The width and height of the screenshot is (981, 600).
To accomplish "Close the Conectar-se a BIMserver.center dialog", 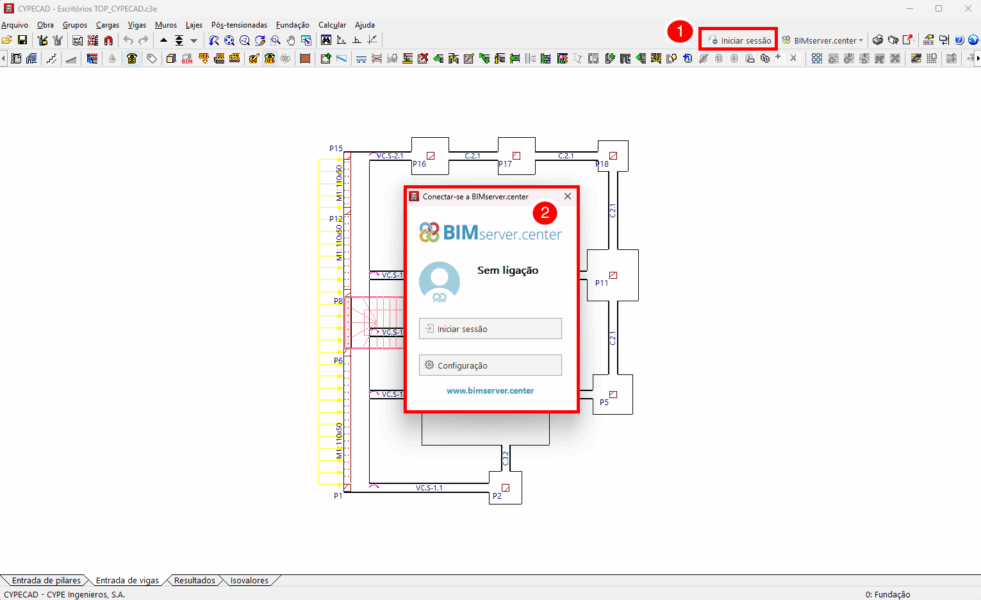I will coord(567,196).
